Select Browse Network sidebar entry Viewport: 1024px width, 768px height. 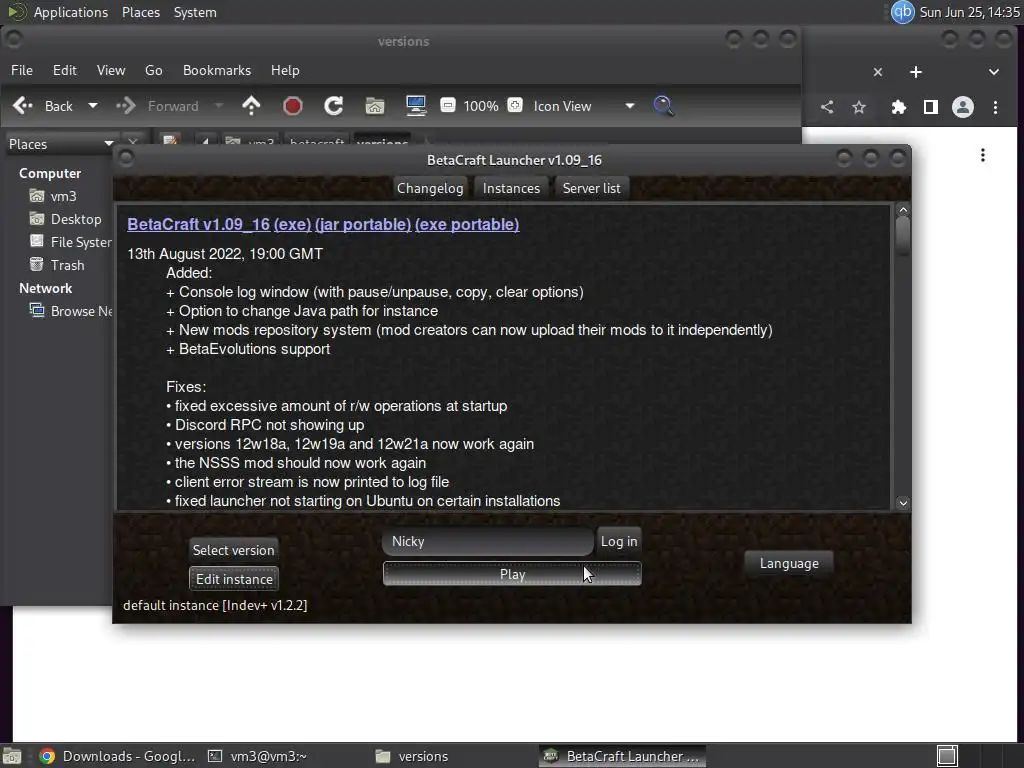pos(70,311)
